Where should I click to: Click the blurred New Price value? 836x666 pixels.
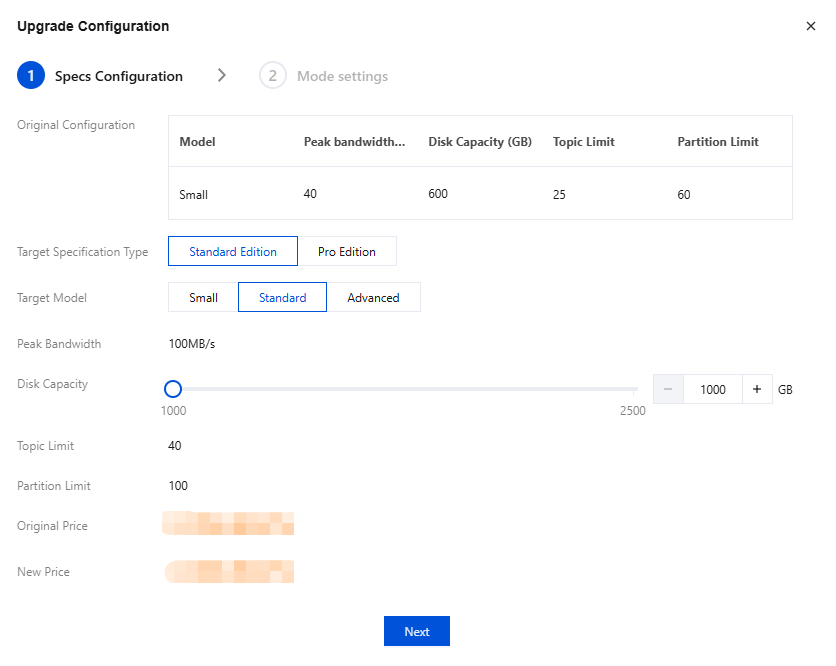[x=228, y=571]
